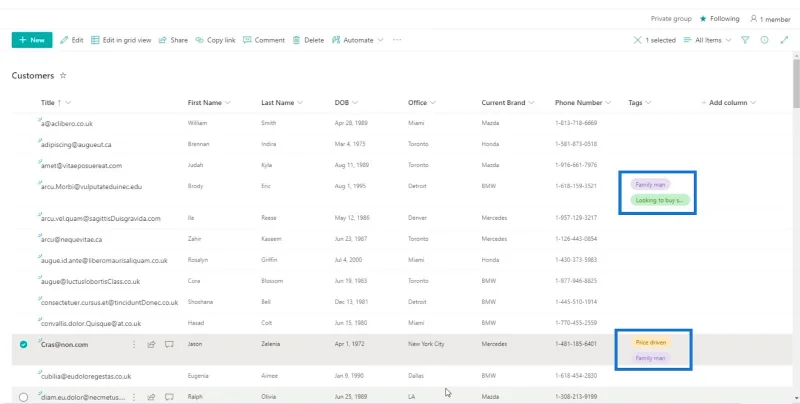800x404 pixels.
Task: Open the First Name column menu
Action: tap(209, 103)
